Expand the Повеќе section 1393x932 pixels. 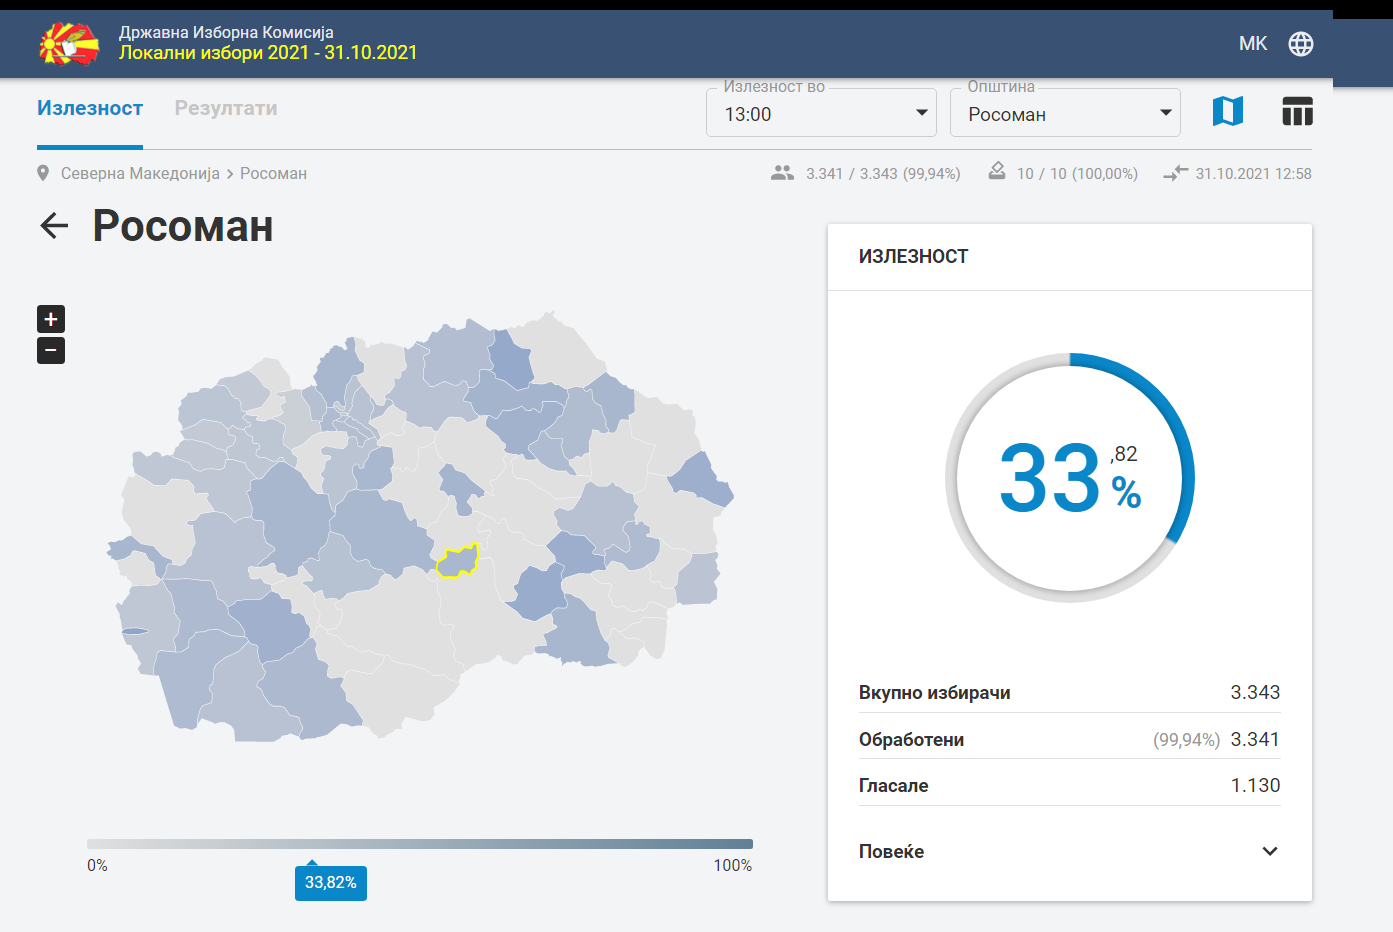point(1069,852)
